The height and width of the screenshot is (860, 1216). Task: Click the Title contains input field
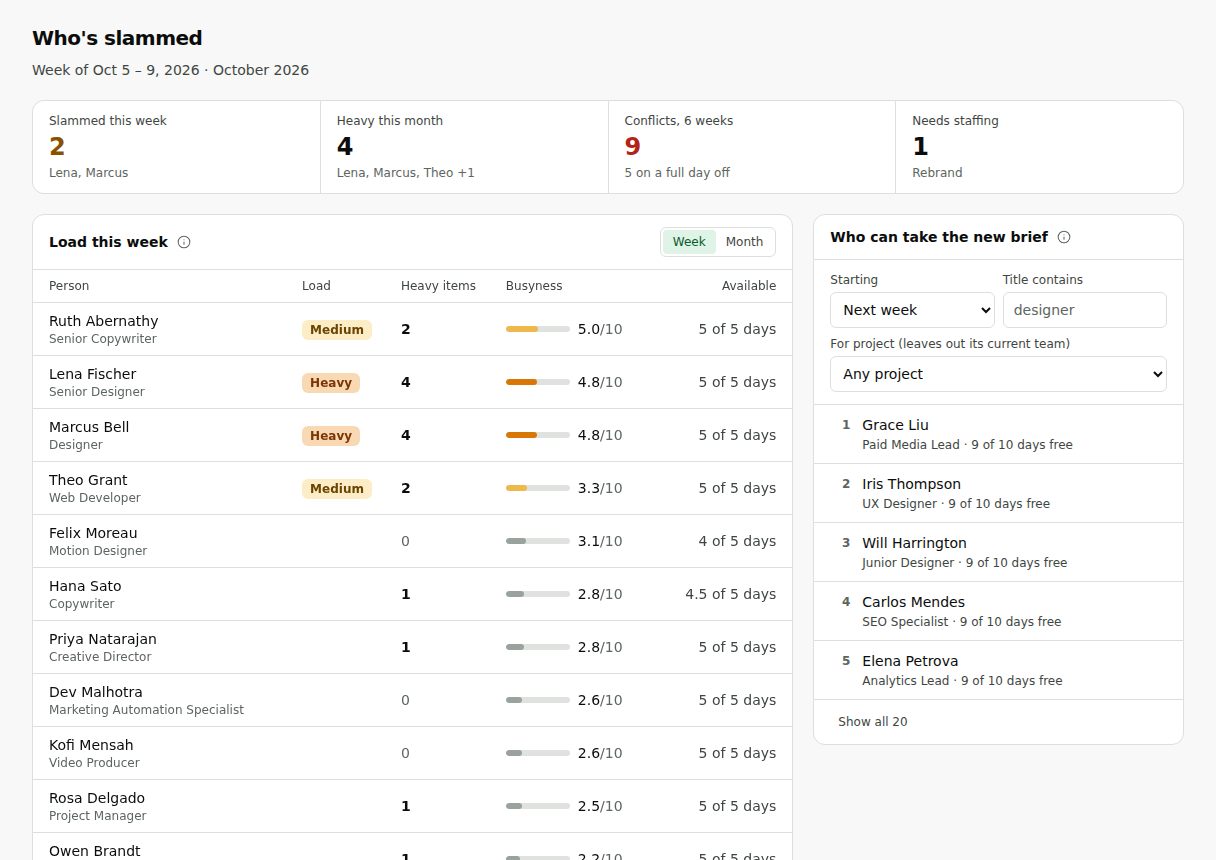coord(1084,310)
